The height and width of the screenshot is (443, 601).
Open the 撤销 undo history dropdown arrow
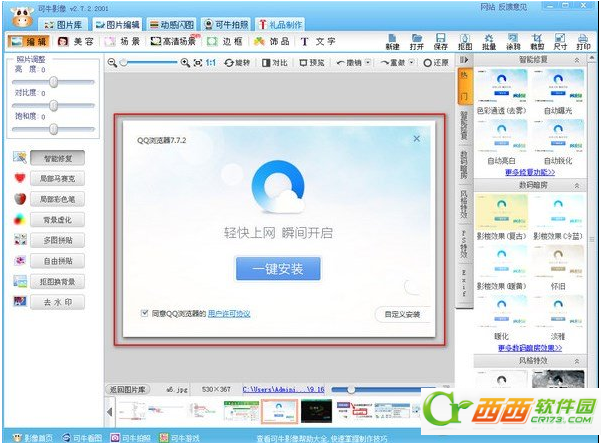tap(368, 62)
